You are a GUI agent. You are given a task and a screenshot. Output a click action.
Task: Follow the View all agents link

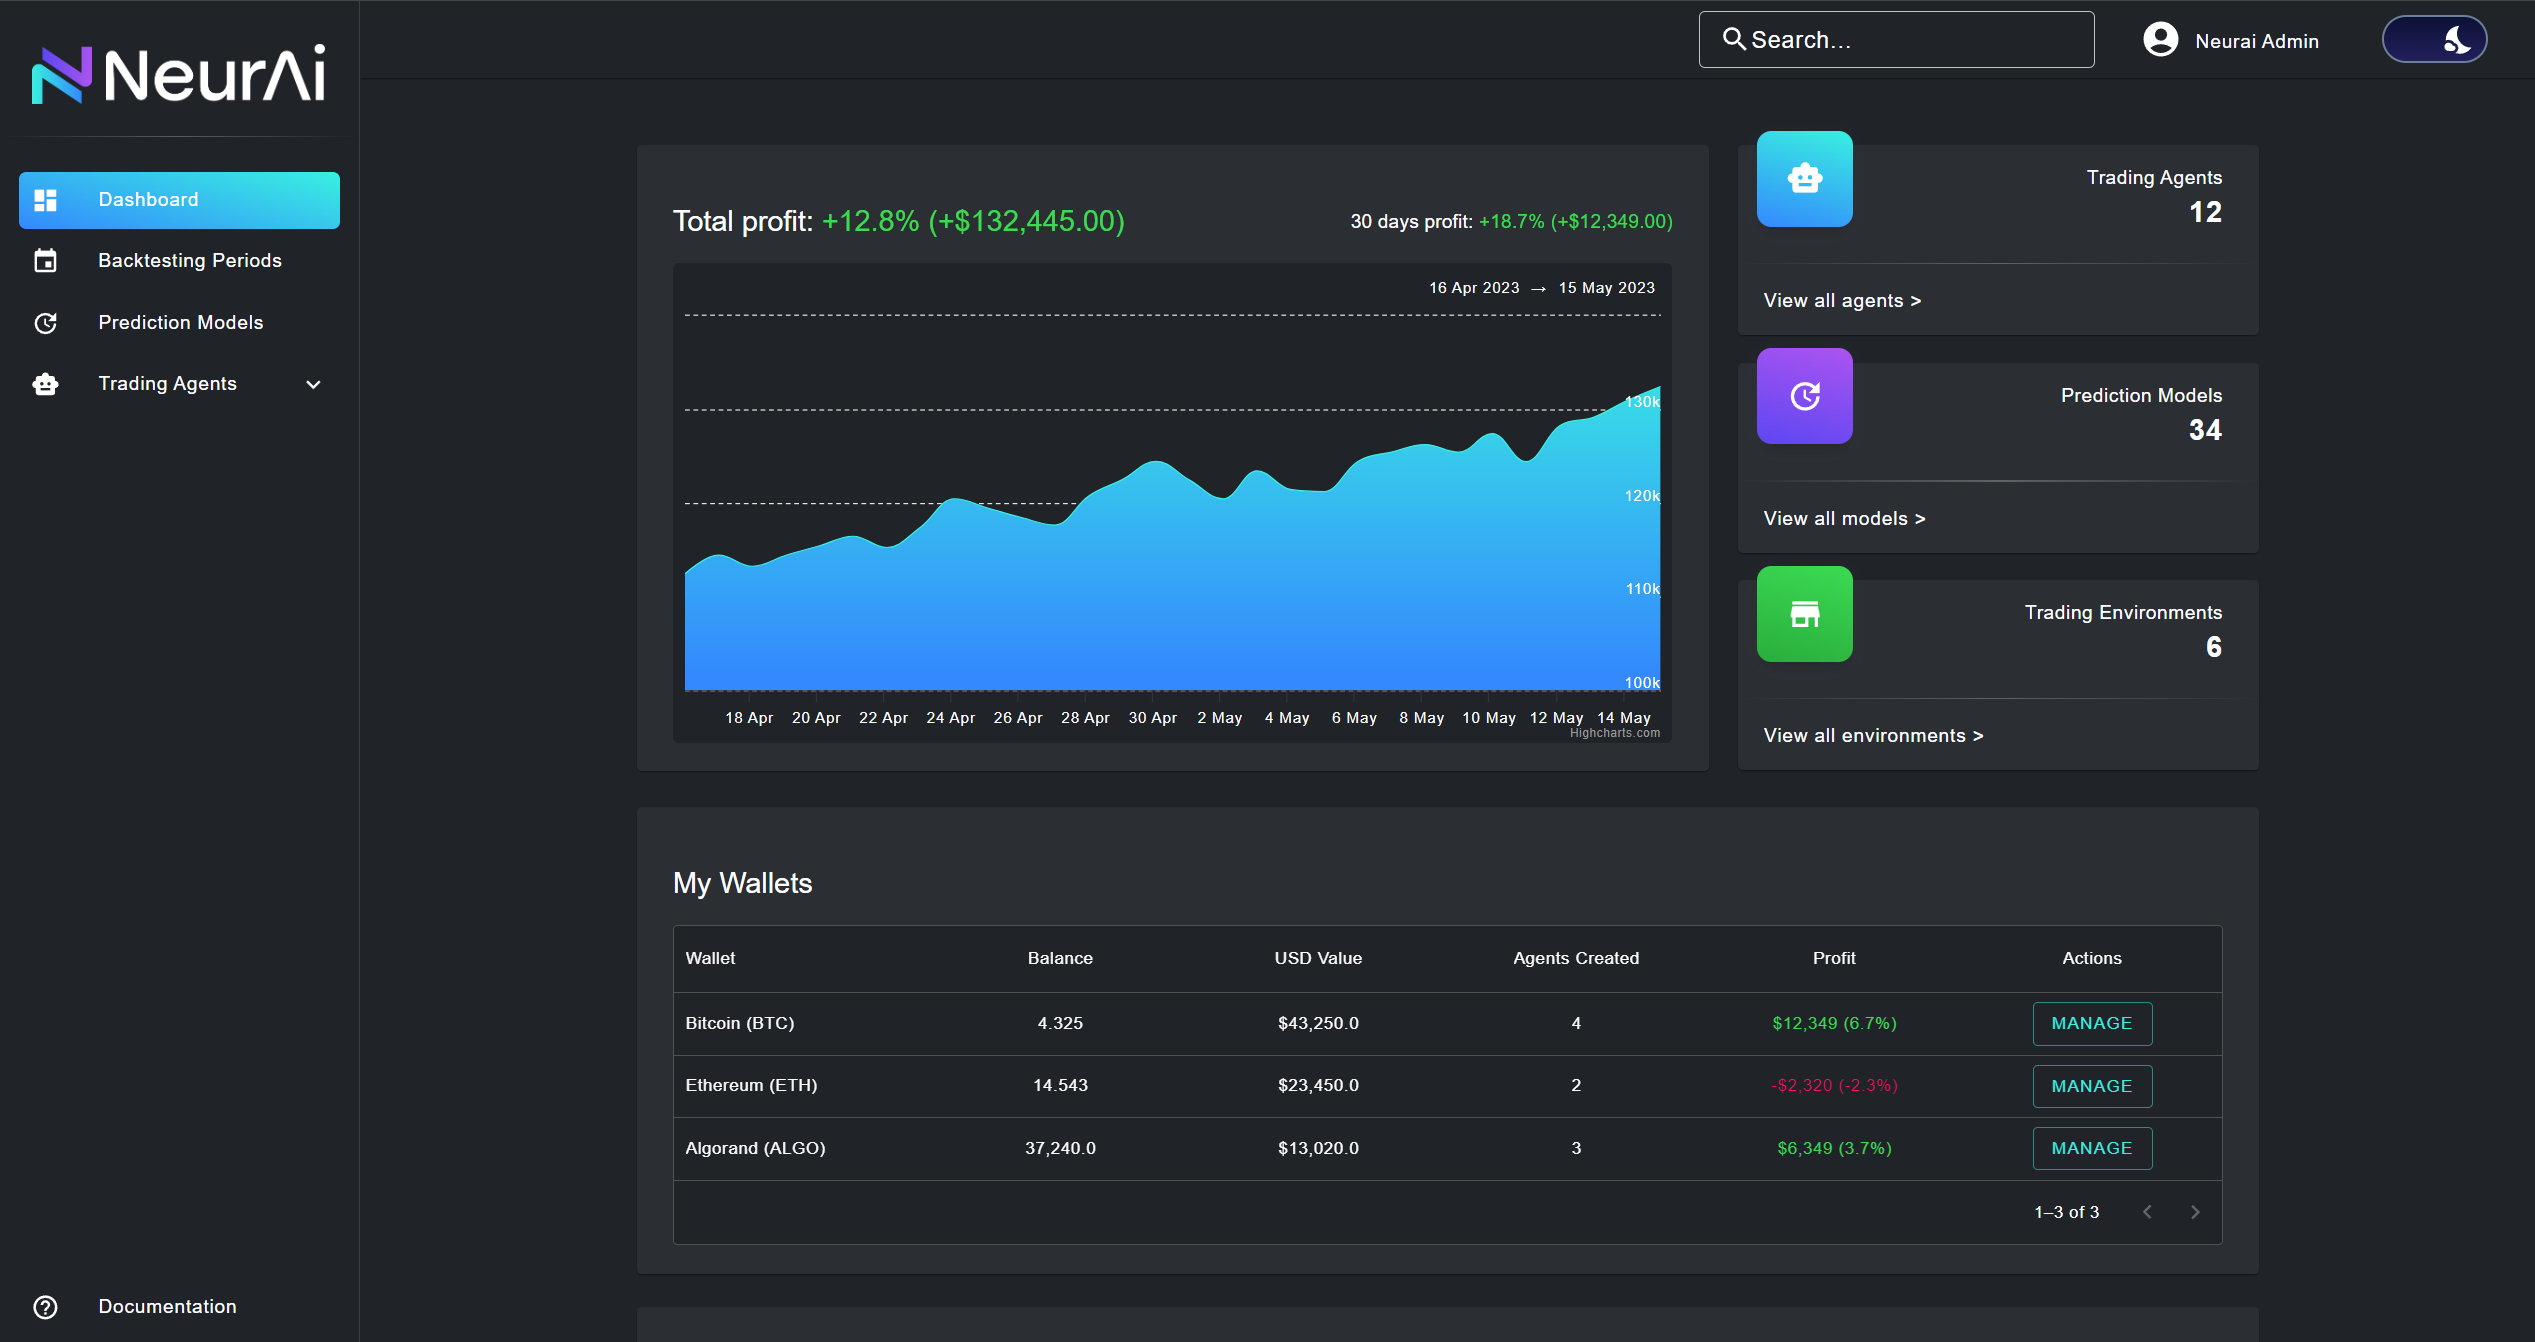1842,301
